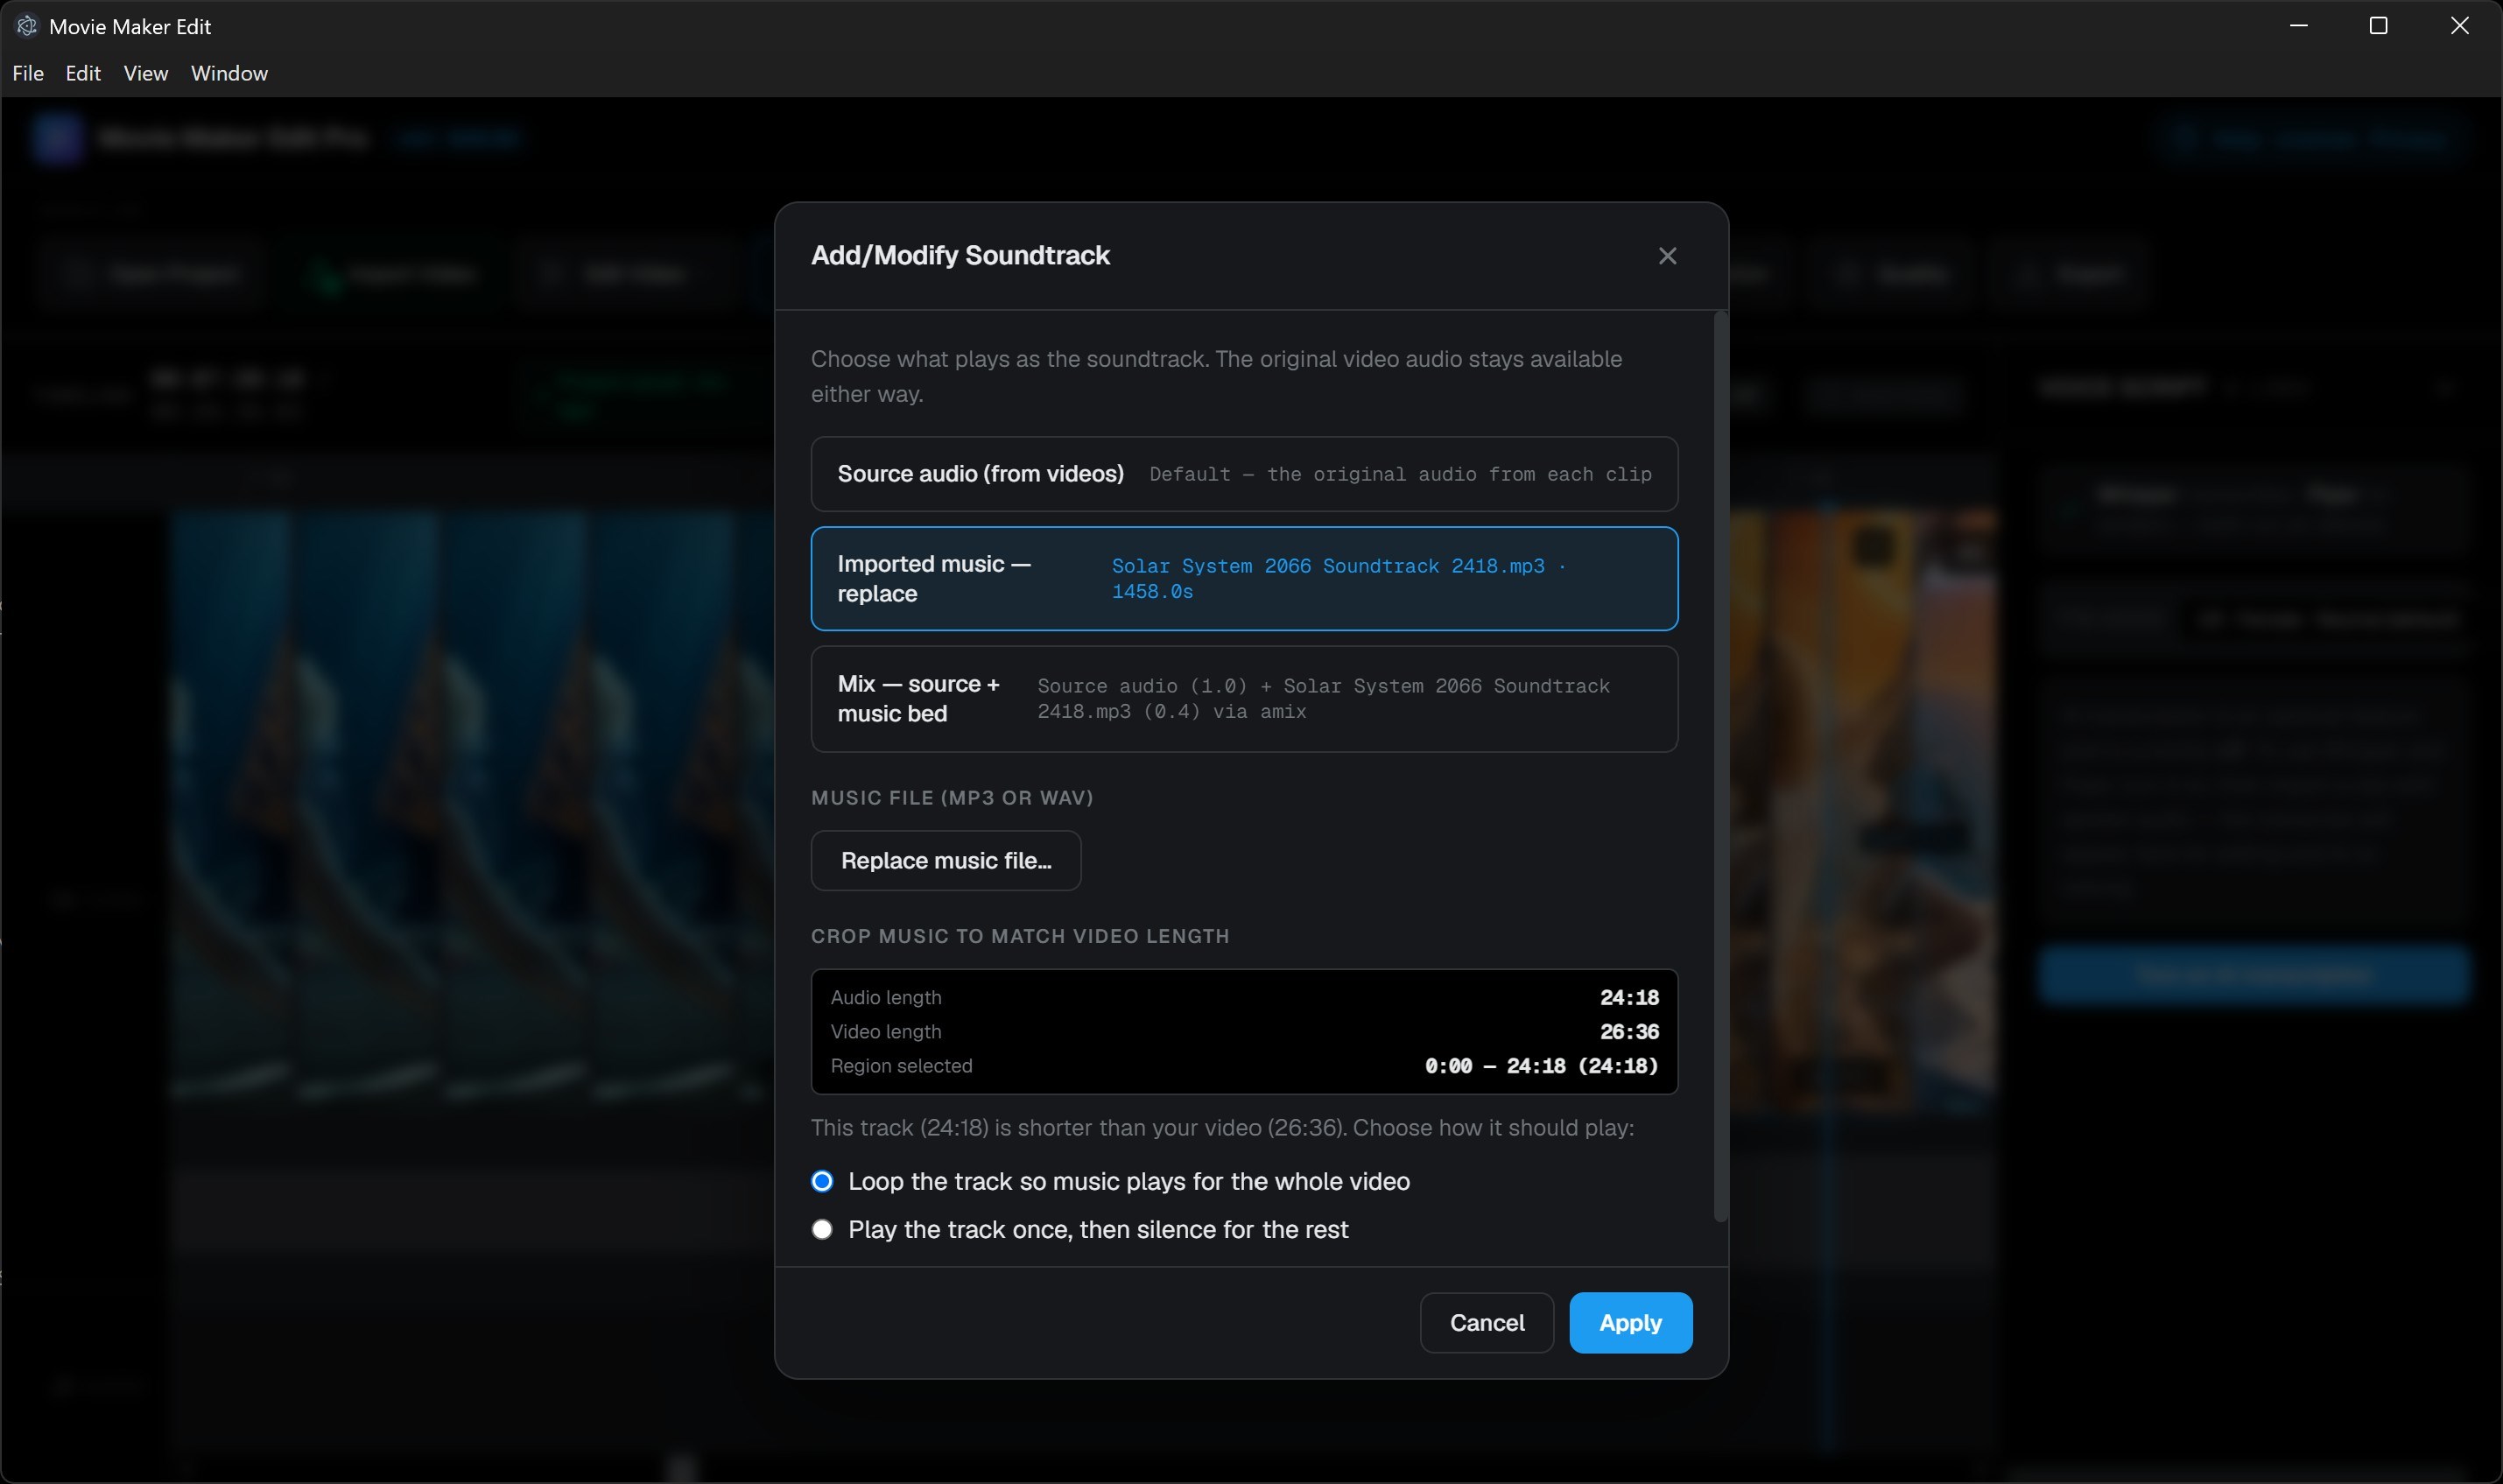Click the dialog's vertical scrollbar
Image resolution: width=2503 pixels, height=1484 pixels.
1721,767
